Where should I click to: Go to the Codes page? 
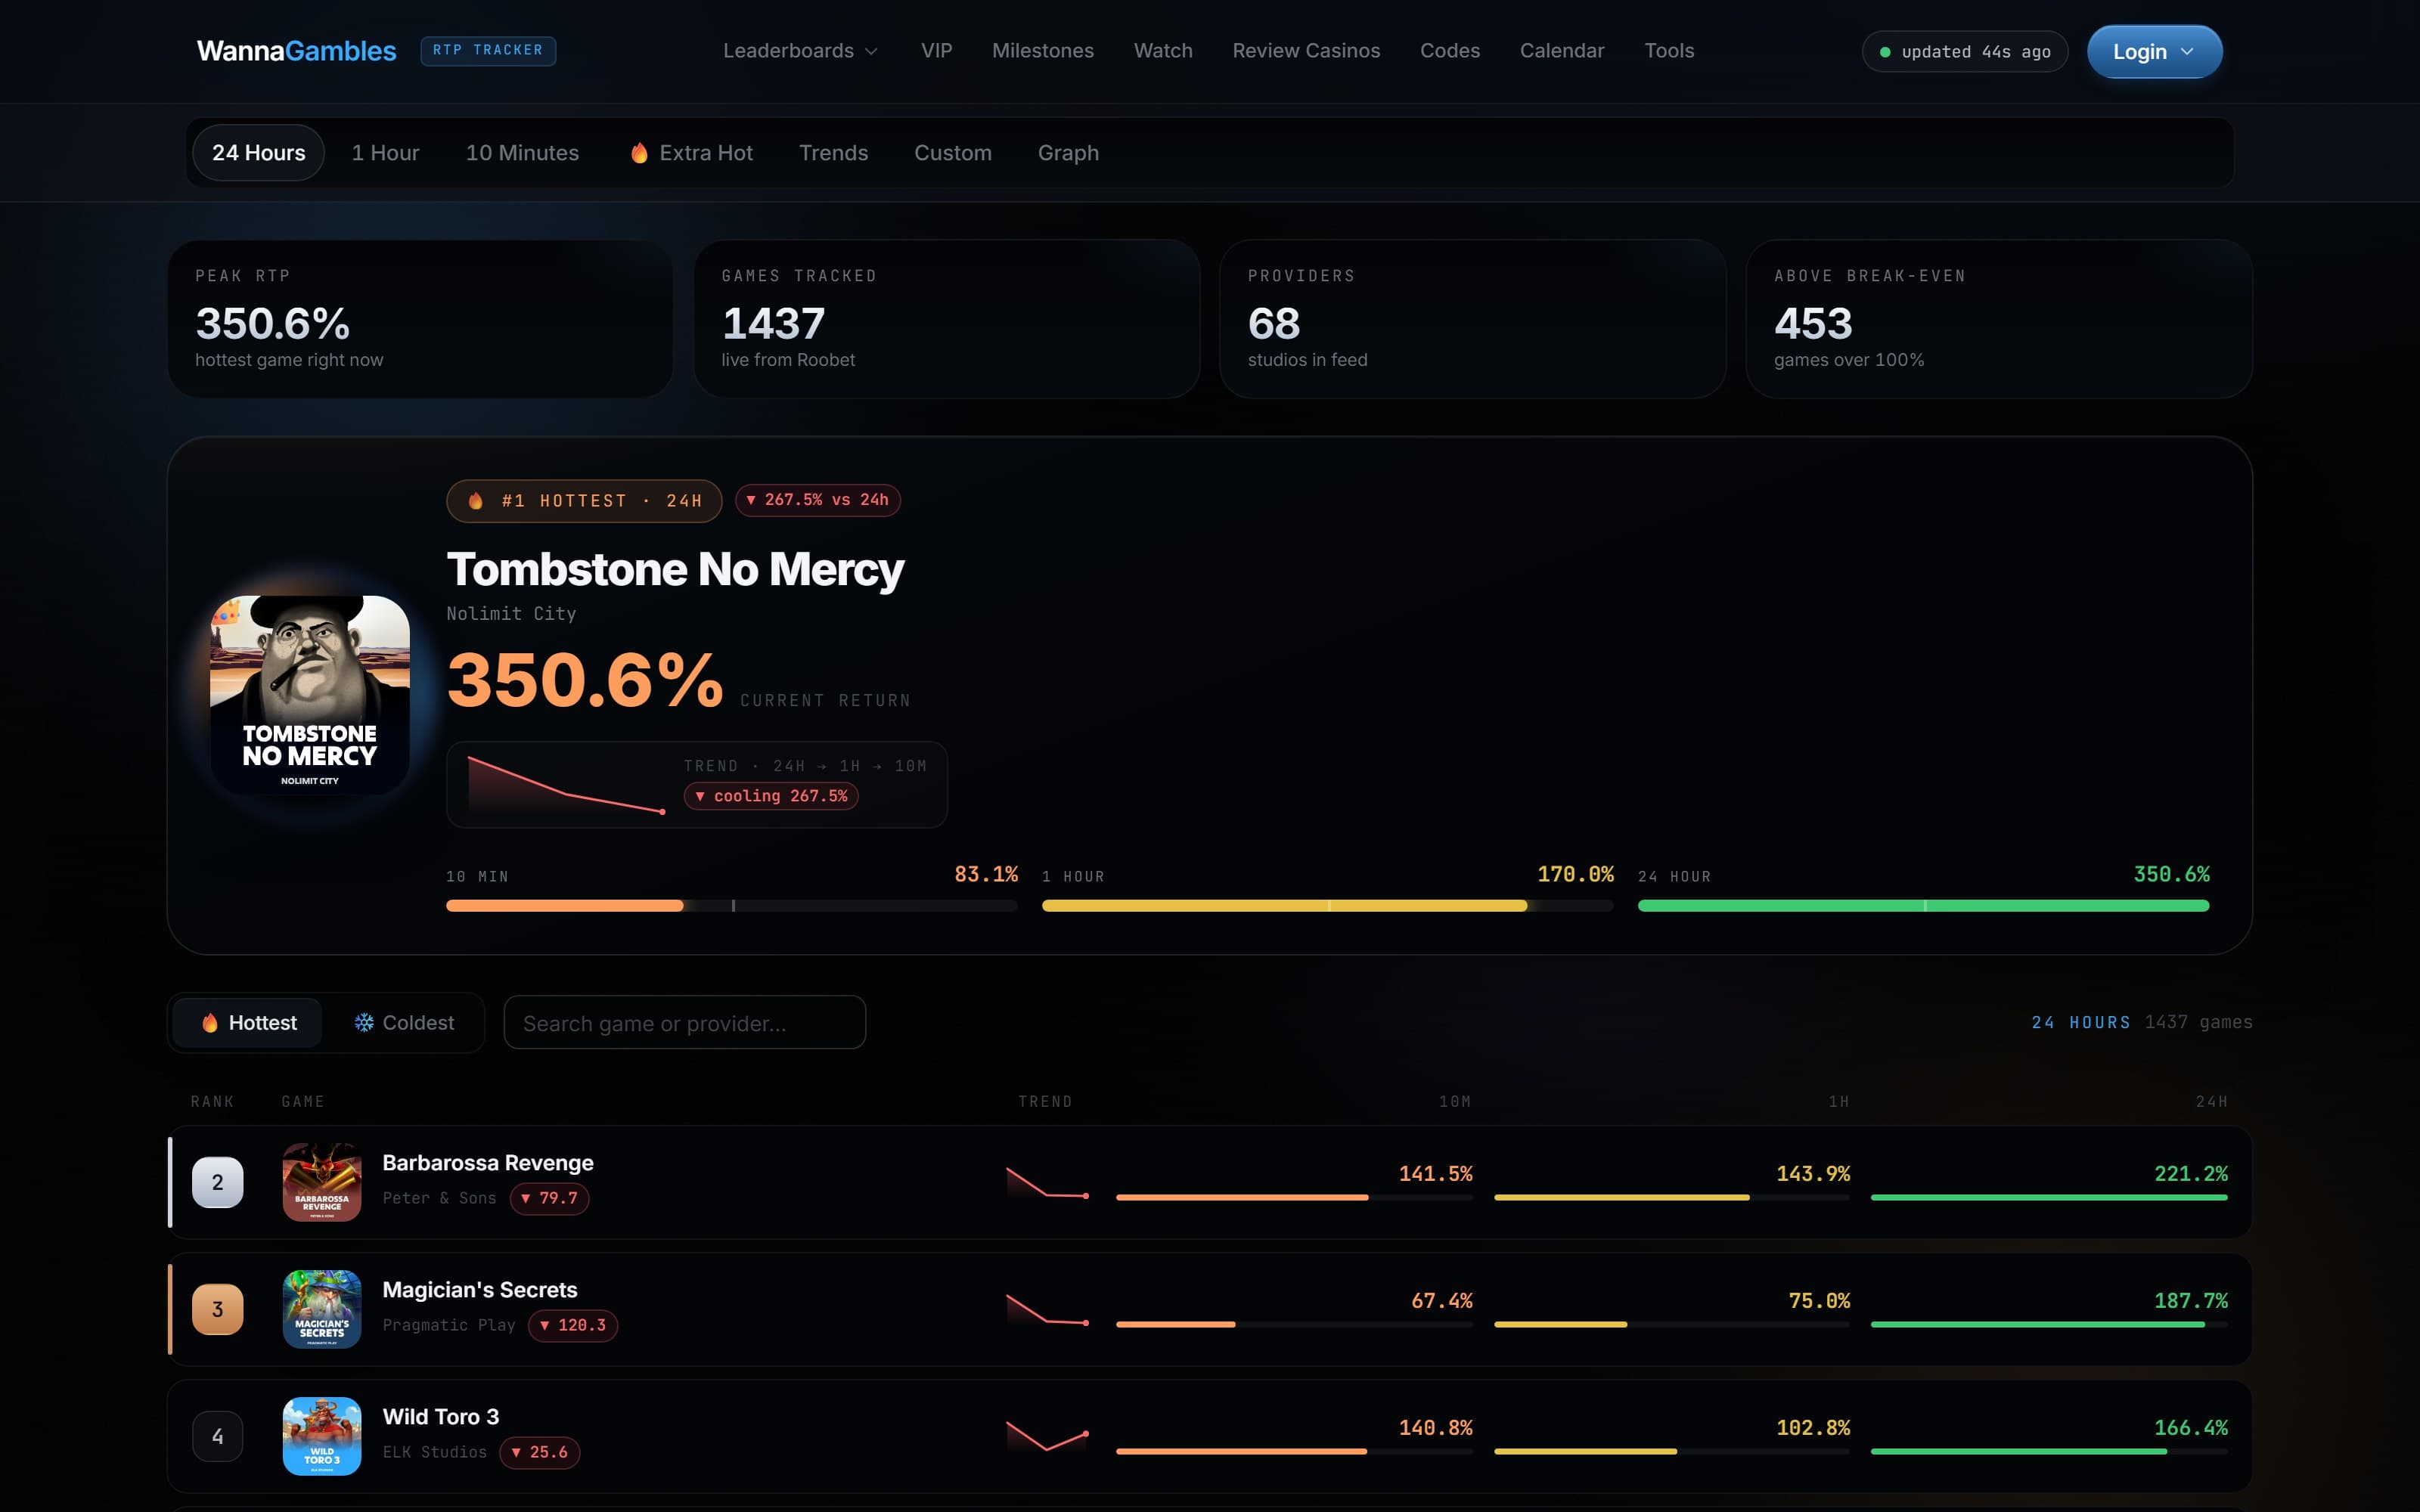[1449, 51]
